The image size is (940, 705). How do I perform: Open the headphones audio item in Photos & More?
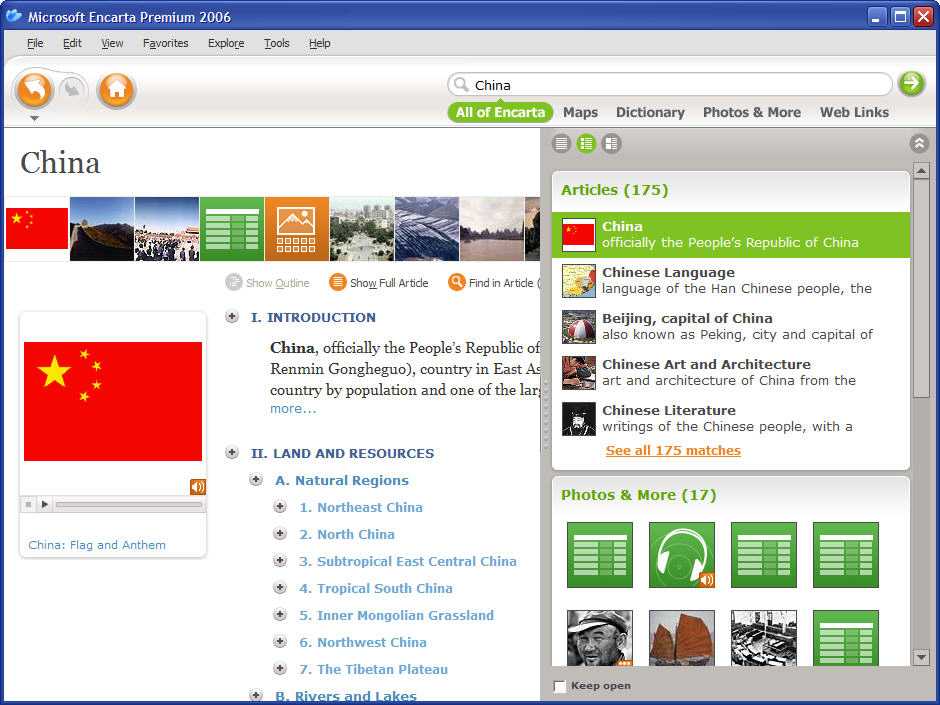pos(682,555)
